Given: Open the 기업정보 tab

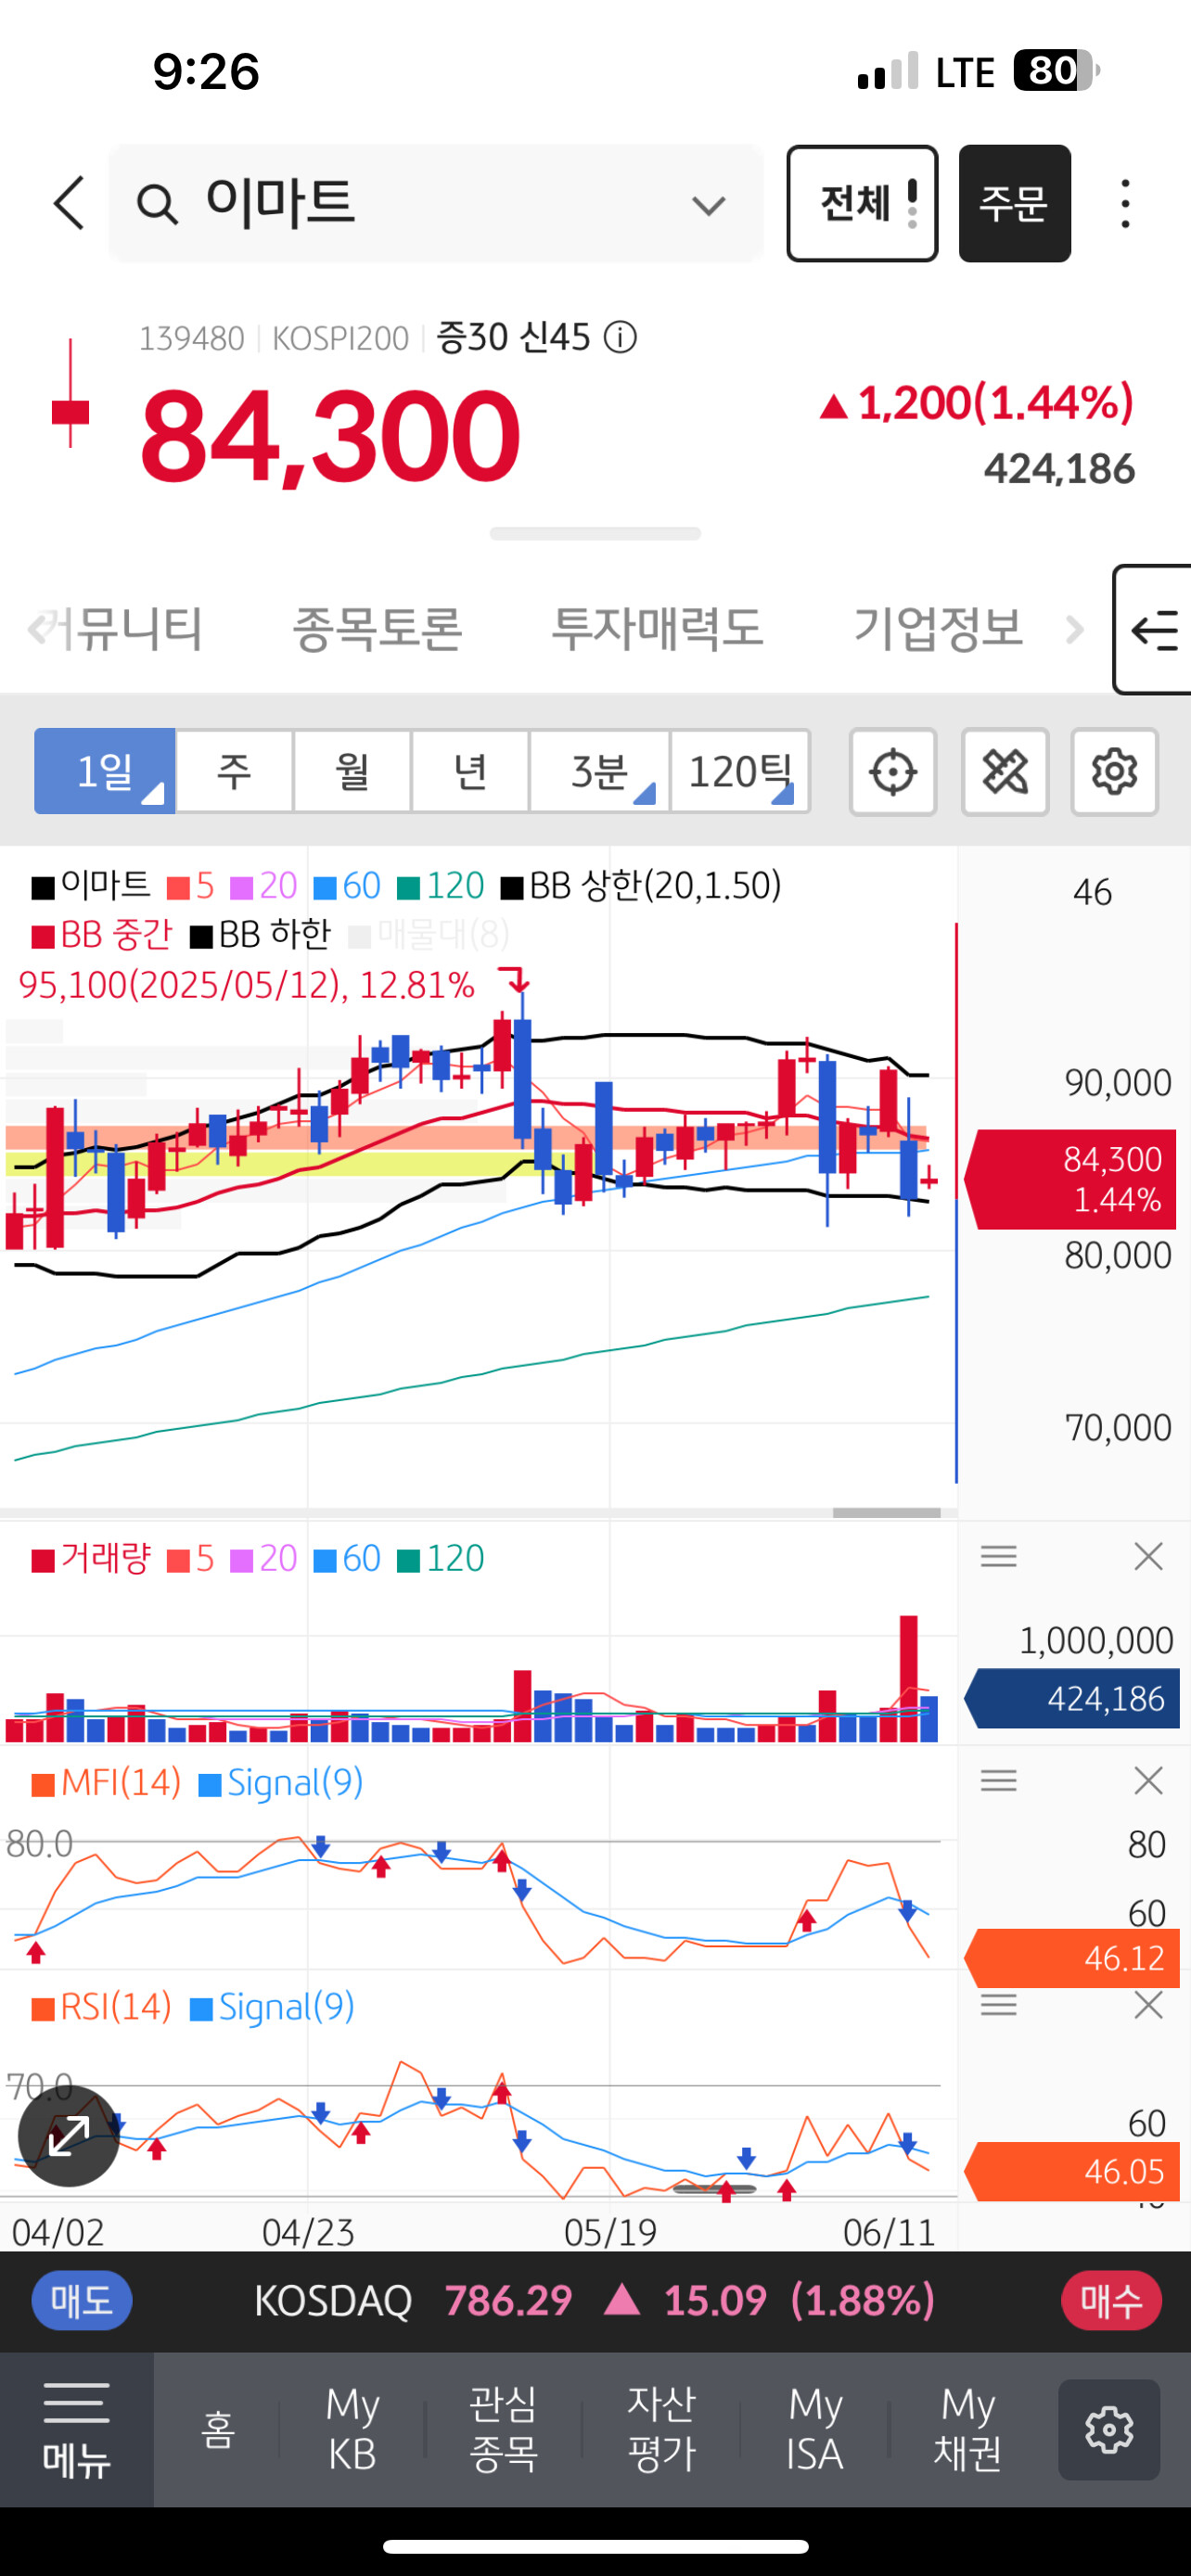Looking at the screenshot, I should (x=938, y=629).
